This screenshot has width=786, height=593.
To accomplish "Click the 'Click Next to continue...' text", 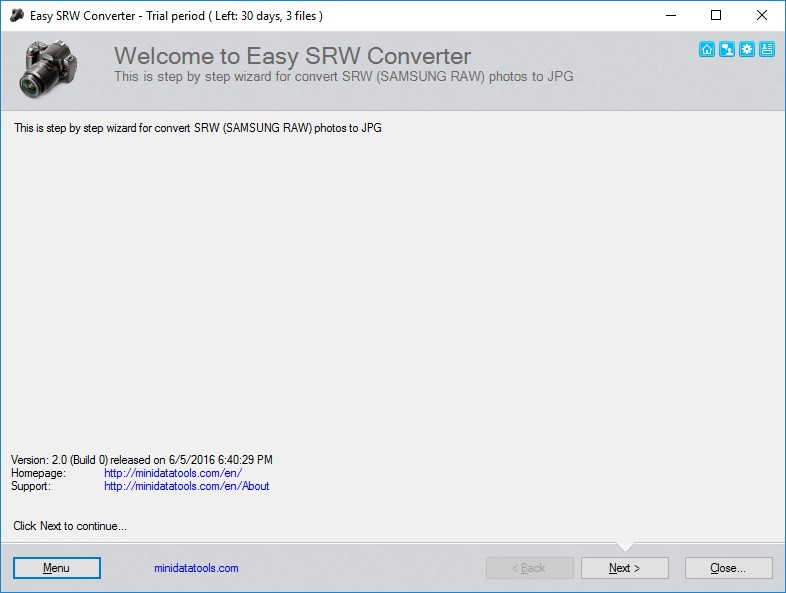I will pos(70,526).
